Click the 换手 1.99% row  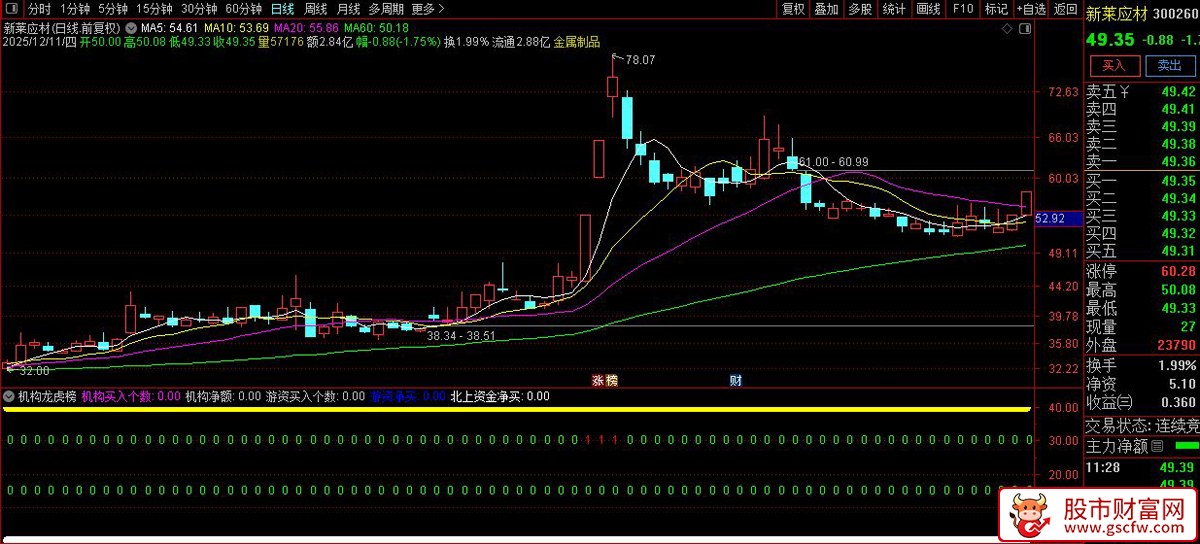tap(1142, 365)
